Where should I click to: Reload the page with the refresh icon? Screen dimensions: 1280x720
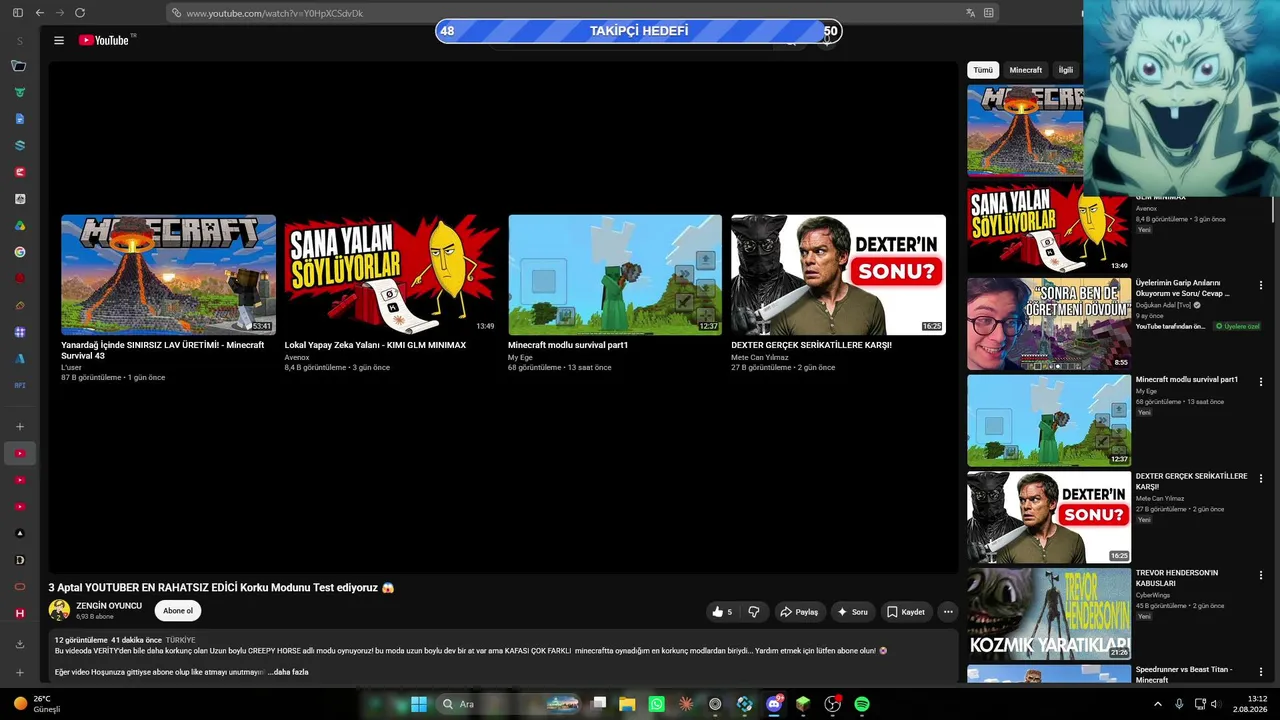80,13
